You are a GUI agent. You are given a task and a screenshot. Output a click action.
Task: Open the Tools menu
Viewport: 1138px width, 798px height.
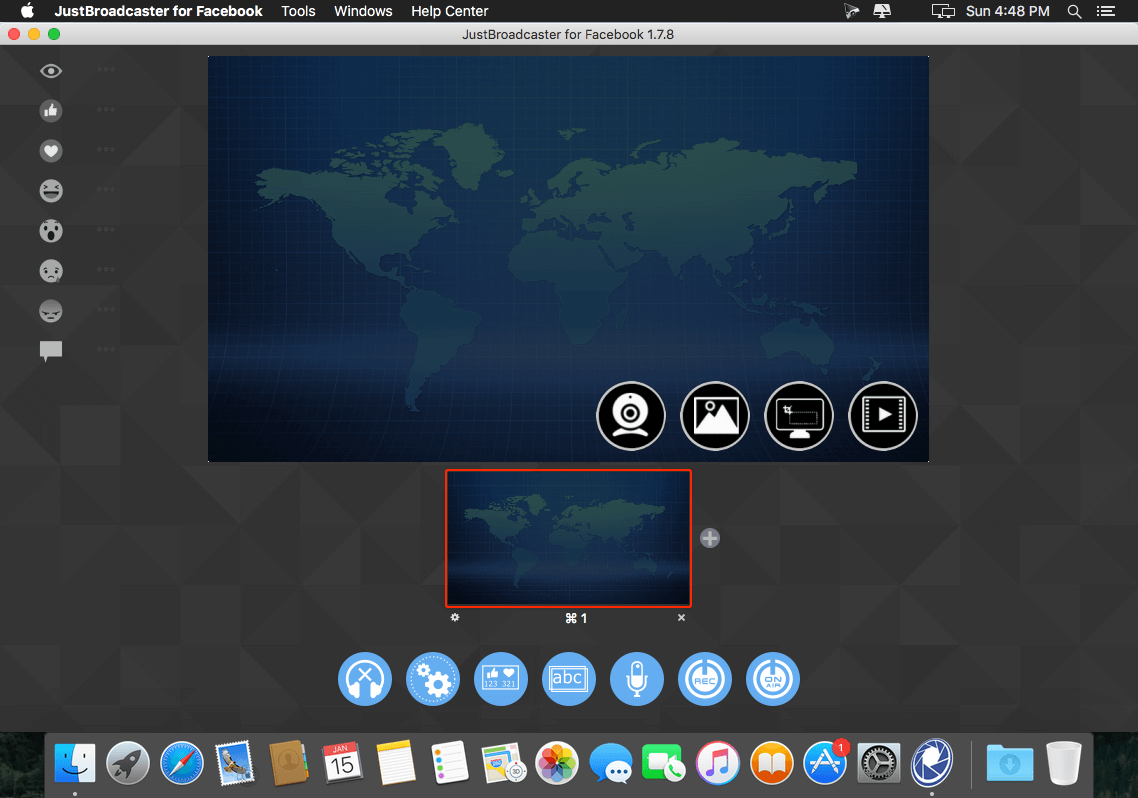pos(298,11)
